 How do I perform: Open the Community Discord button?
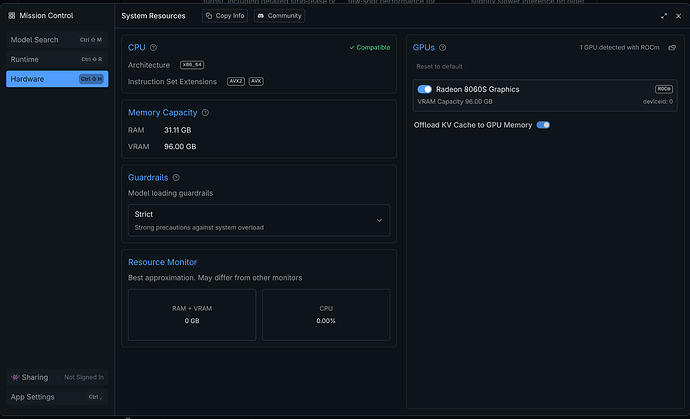tap(279, 16)
